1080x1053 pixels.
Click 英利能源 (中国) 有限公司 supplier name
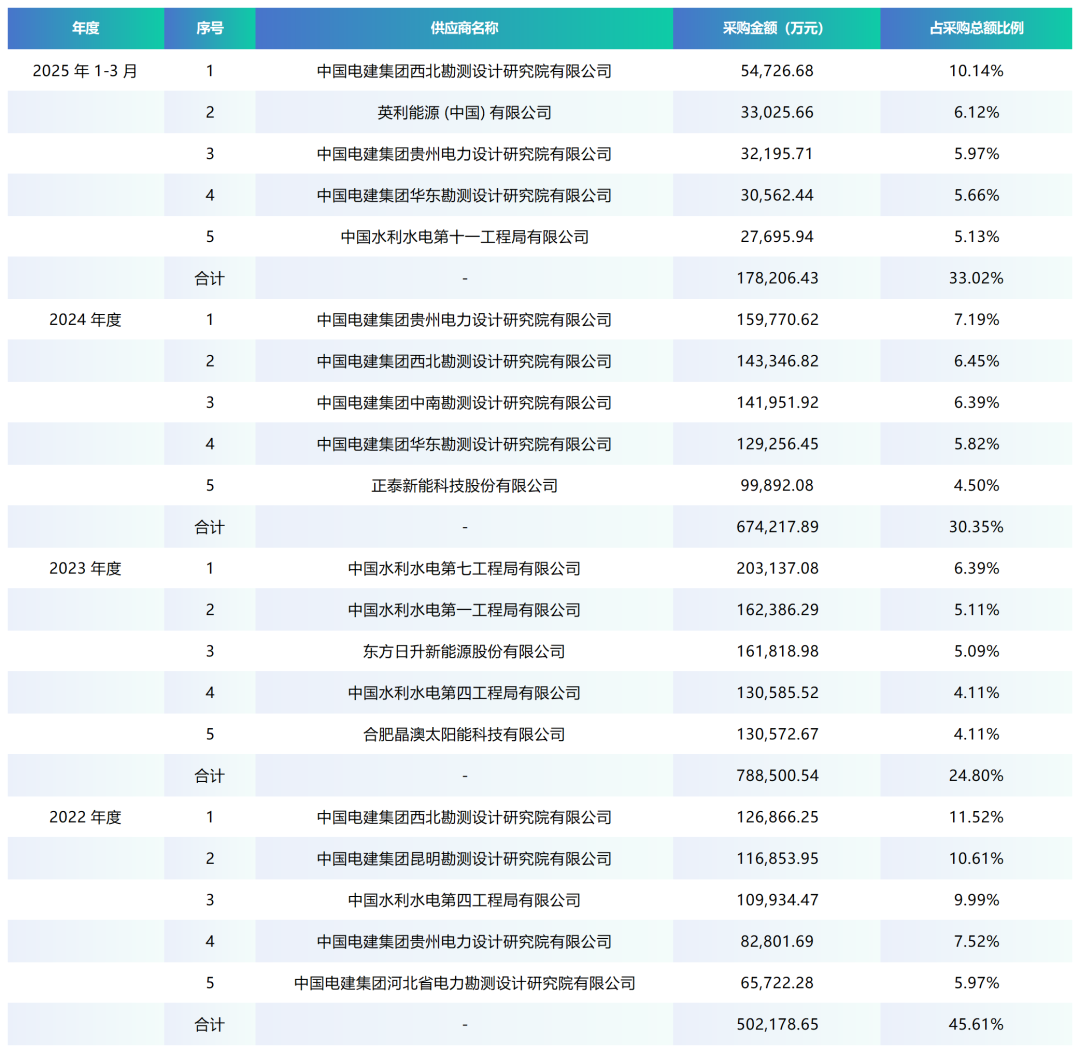pyautogui.click(x=464, y=112)
